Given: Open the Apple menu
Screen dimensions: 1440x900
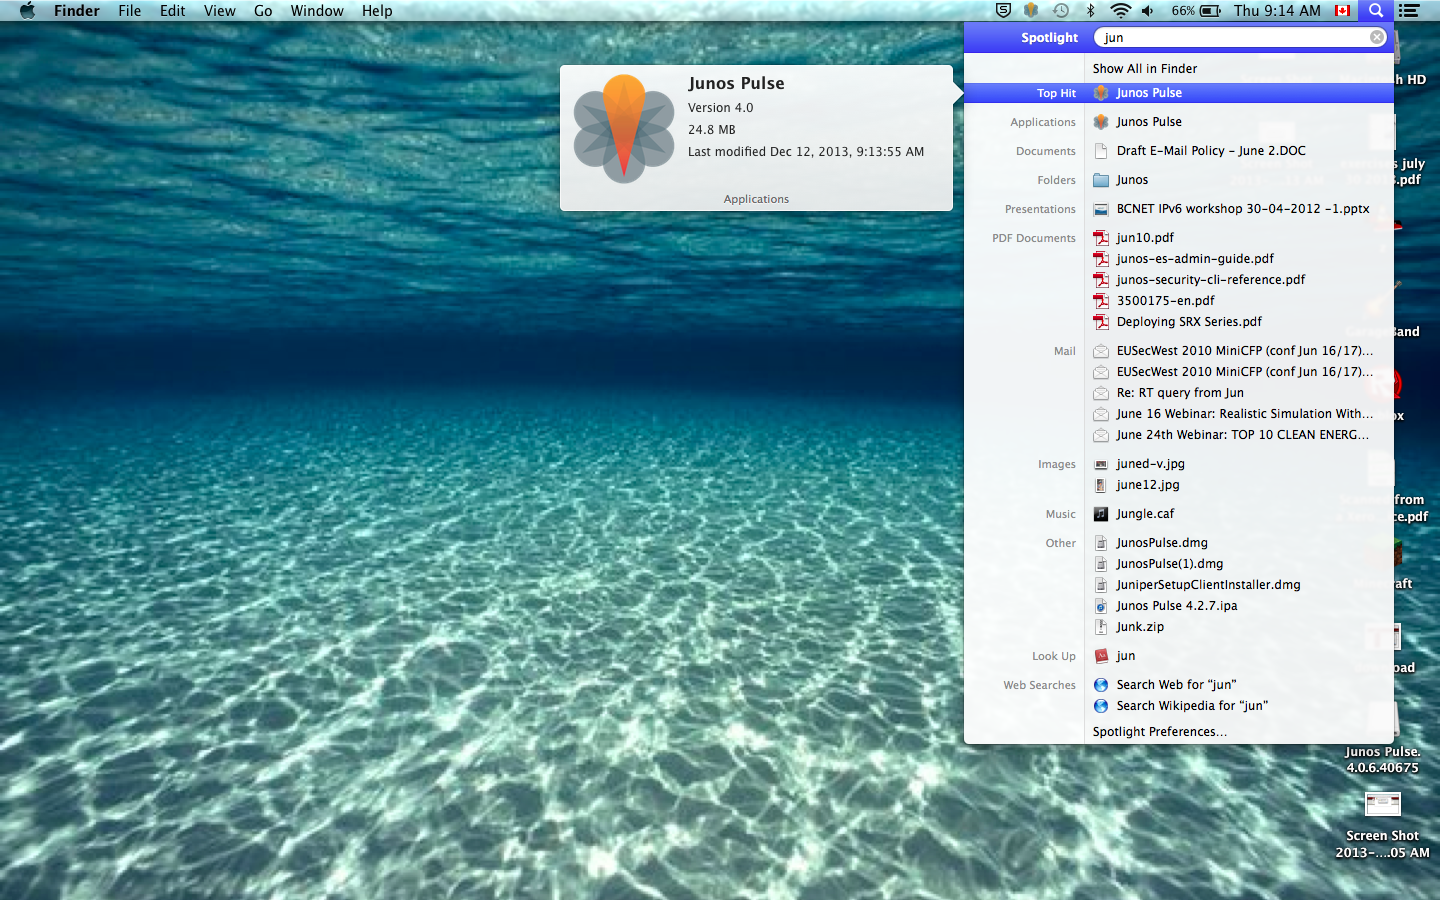Looking at the screenshot, I should point(27,11).
